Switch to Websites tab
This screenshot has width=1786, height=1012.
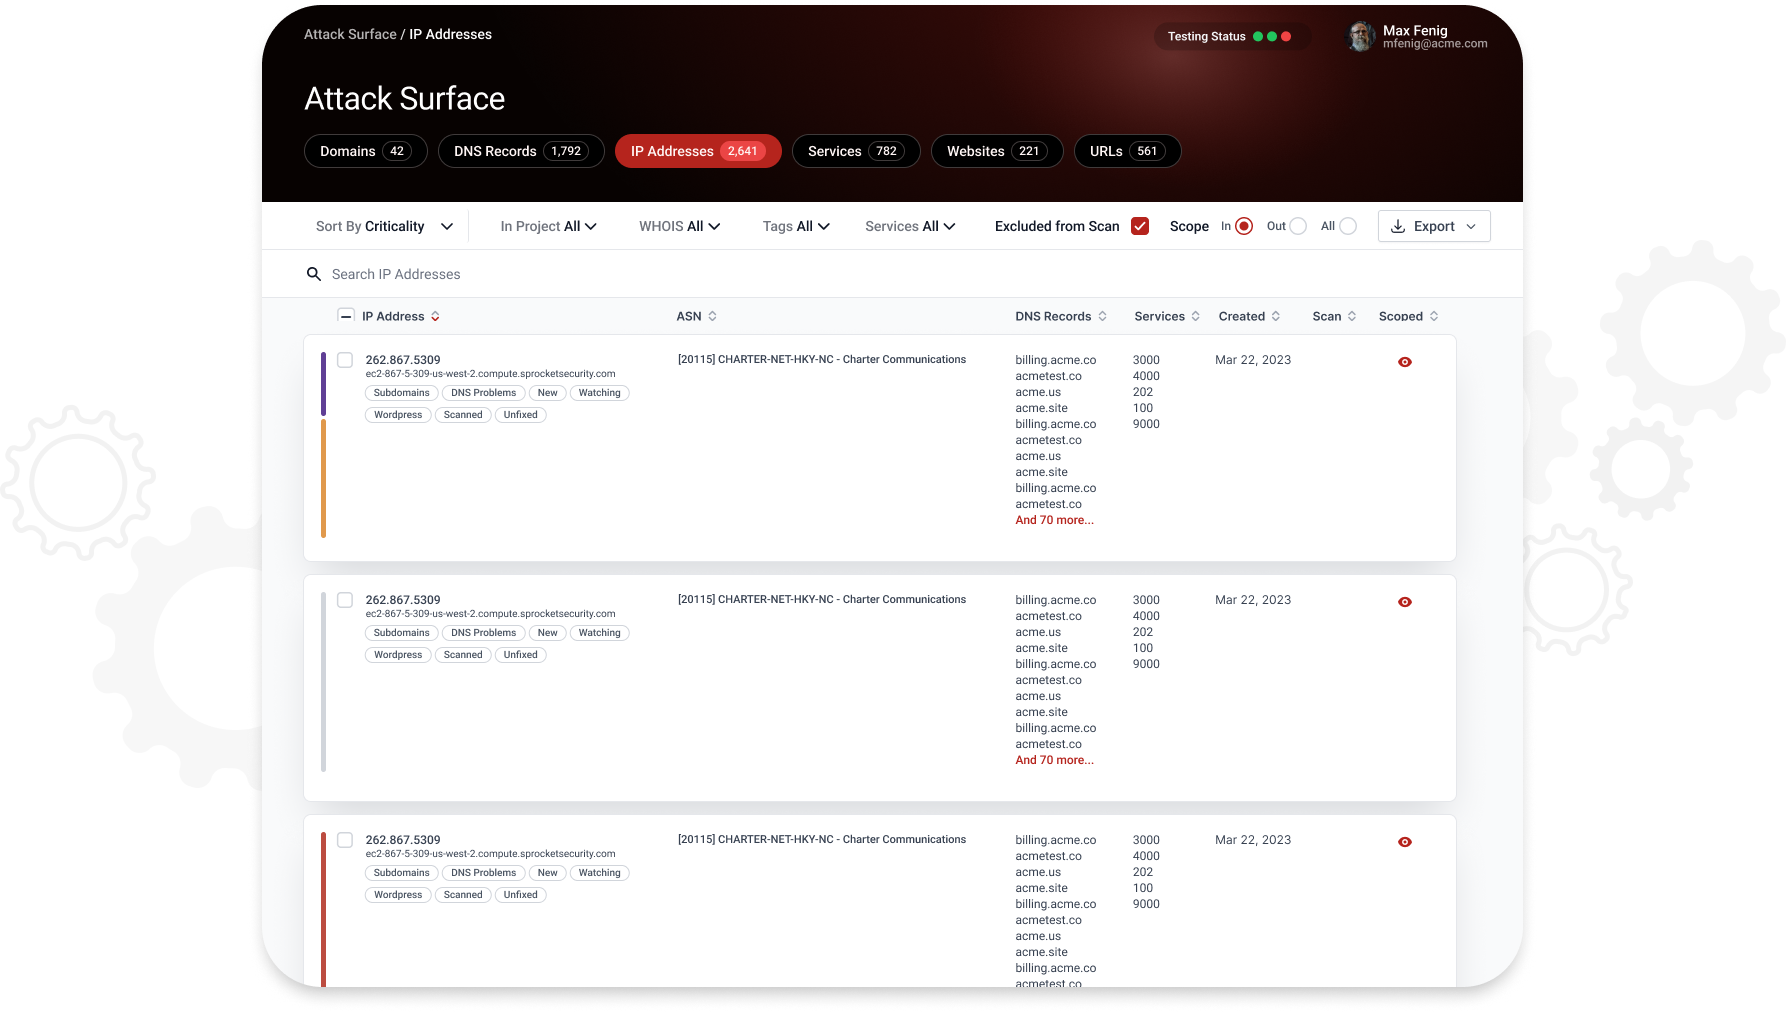[x=997, y=151]
